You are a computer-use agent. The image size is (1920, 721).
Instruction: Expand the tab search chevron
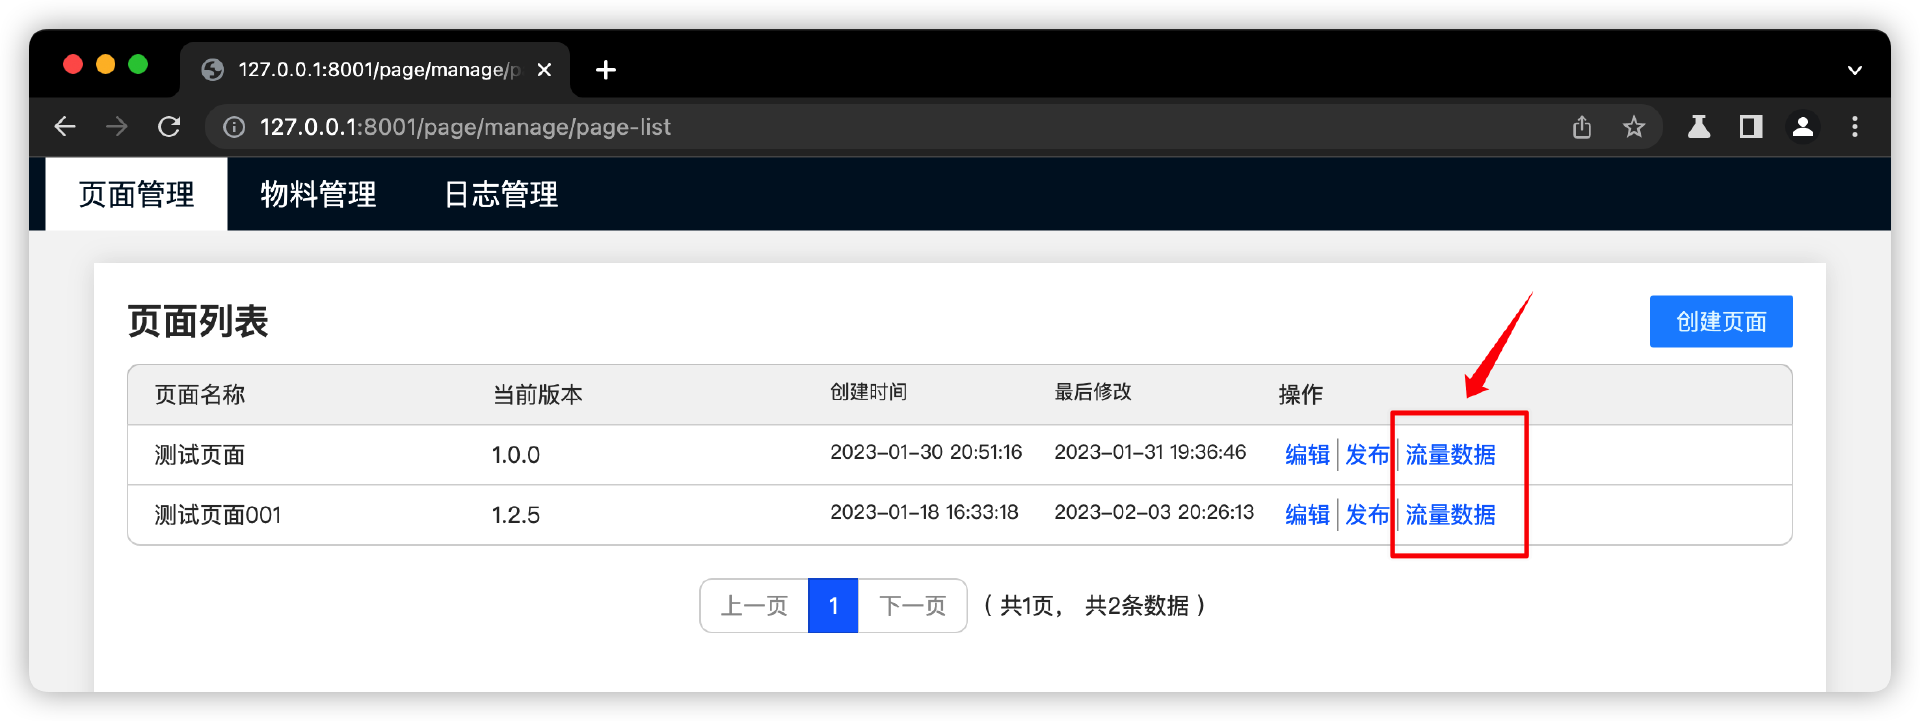coord(1854,70)
